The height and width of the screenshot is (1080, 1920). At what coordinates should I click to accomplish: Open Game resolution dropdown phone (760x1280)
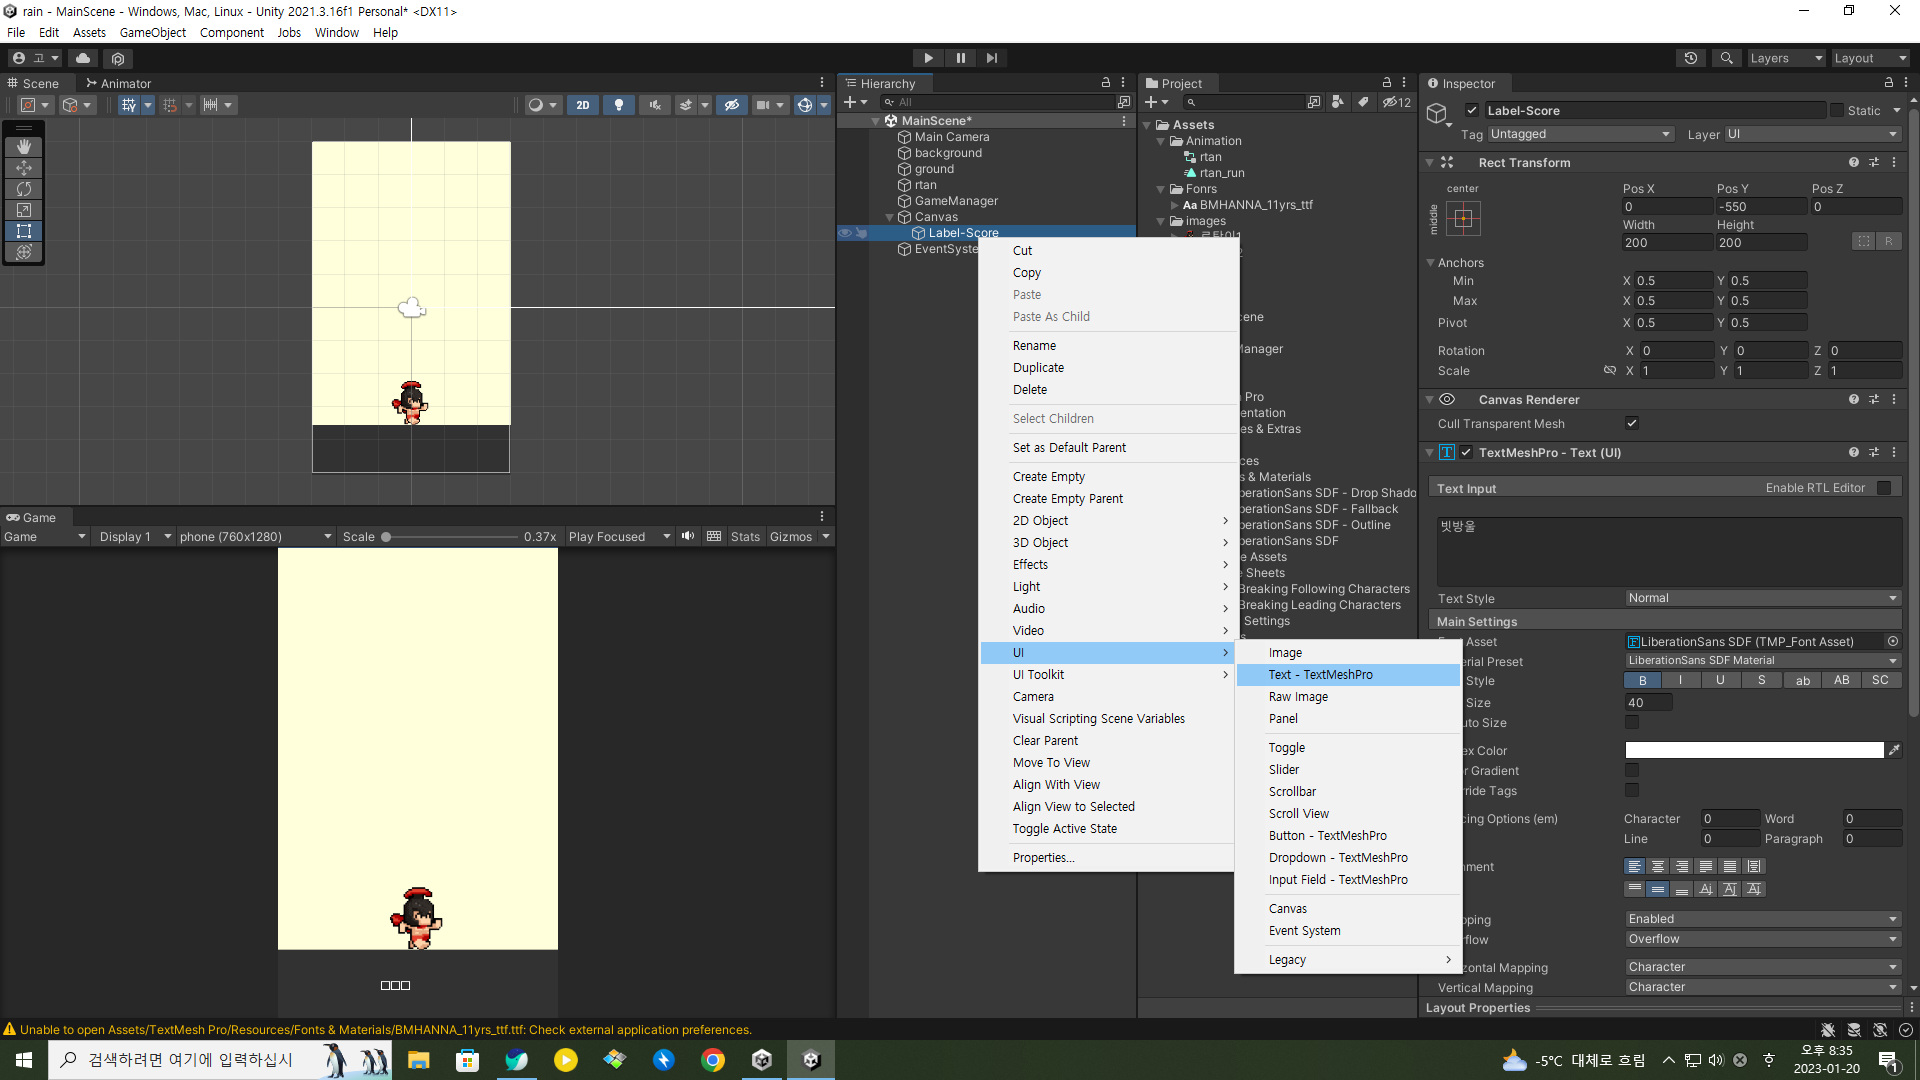[256, 537]
